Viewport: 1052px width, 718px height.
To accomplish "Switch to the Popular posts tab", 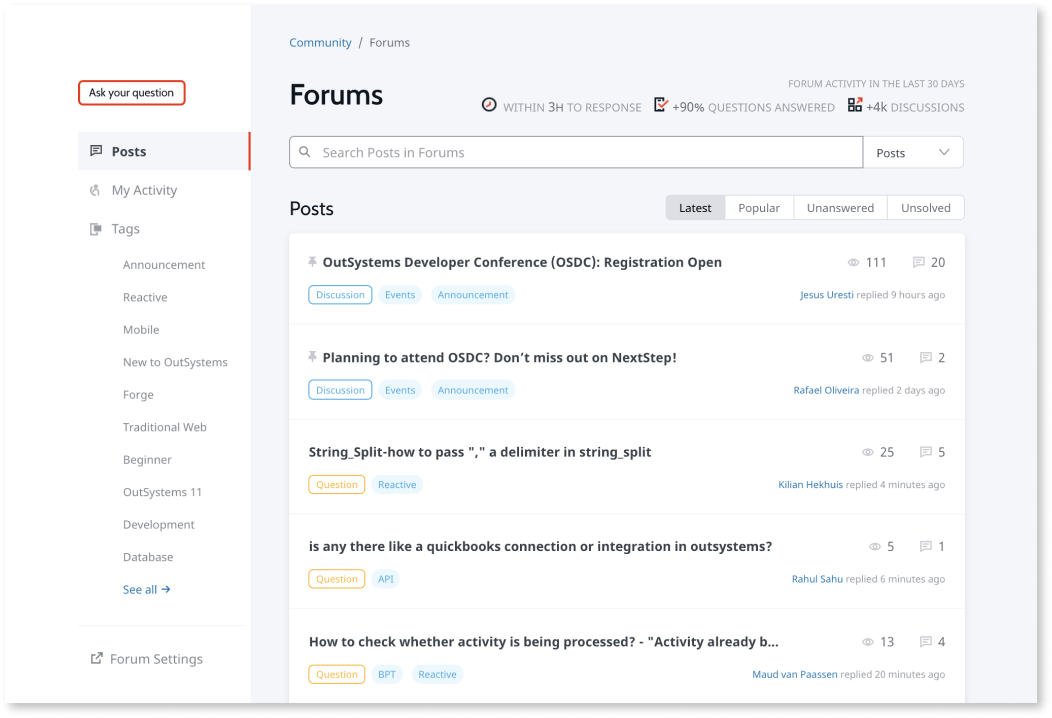I will [x=759, y=208].
